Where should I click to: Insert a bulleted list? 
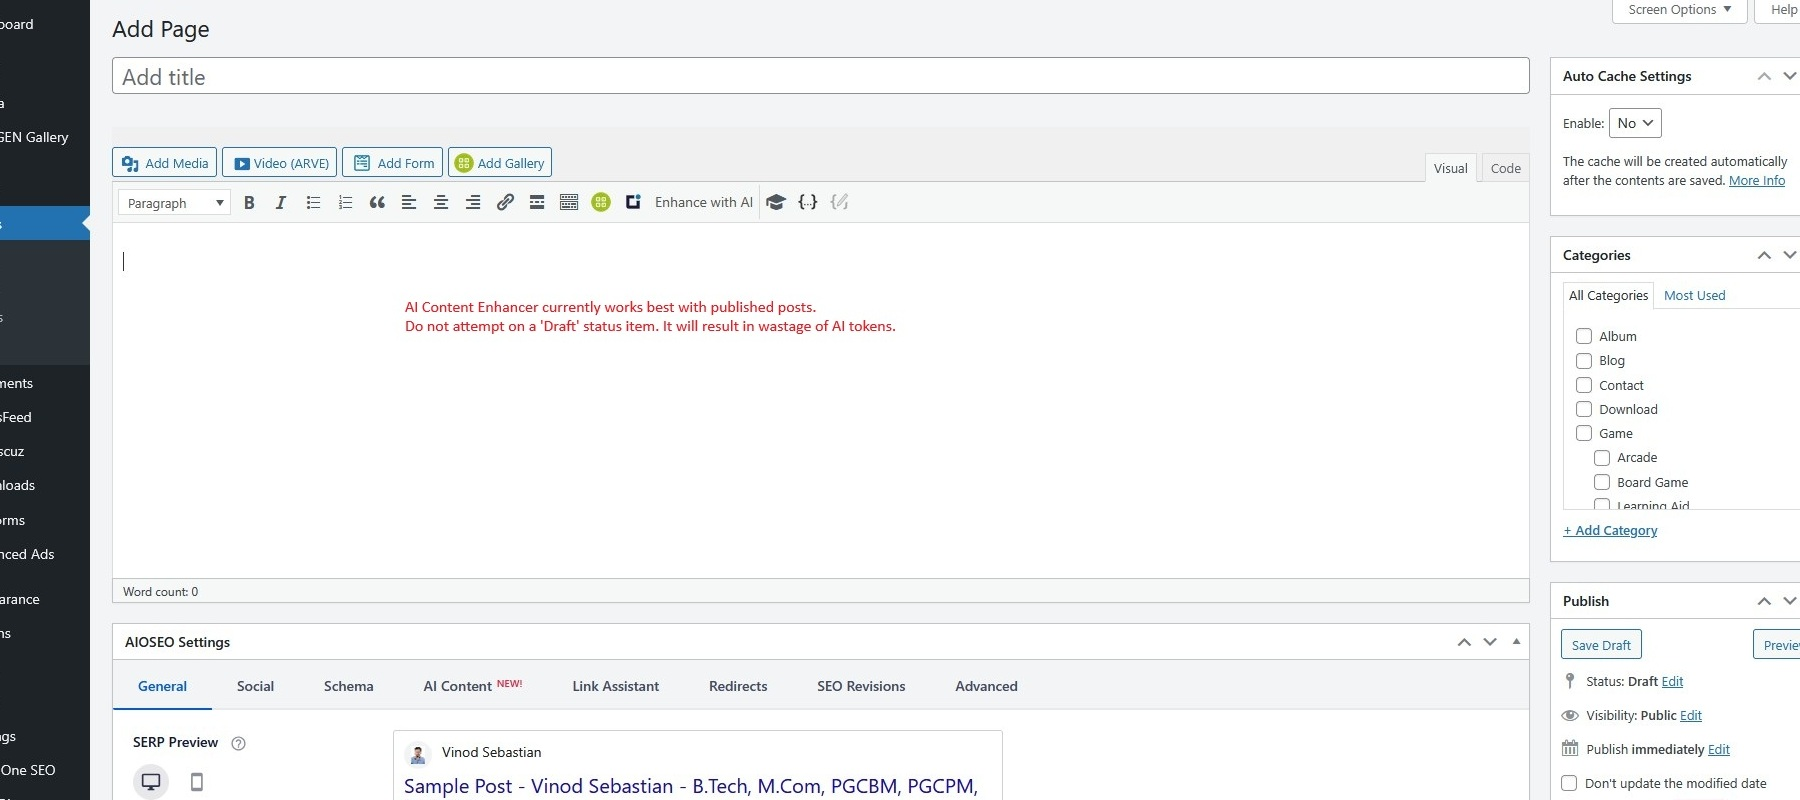tap(313, 203)
